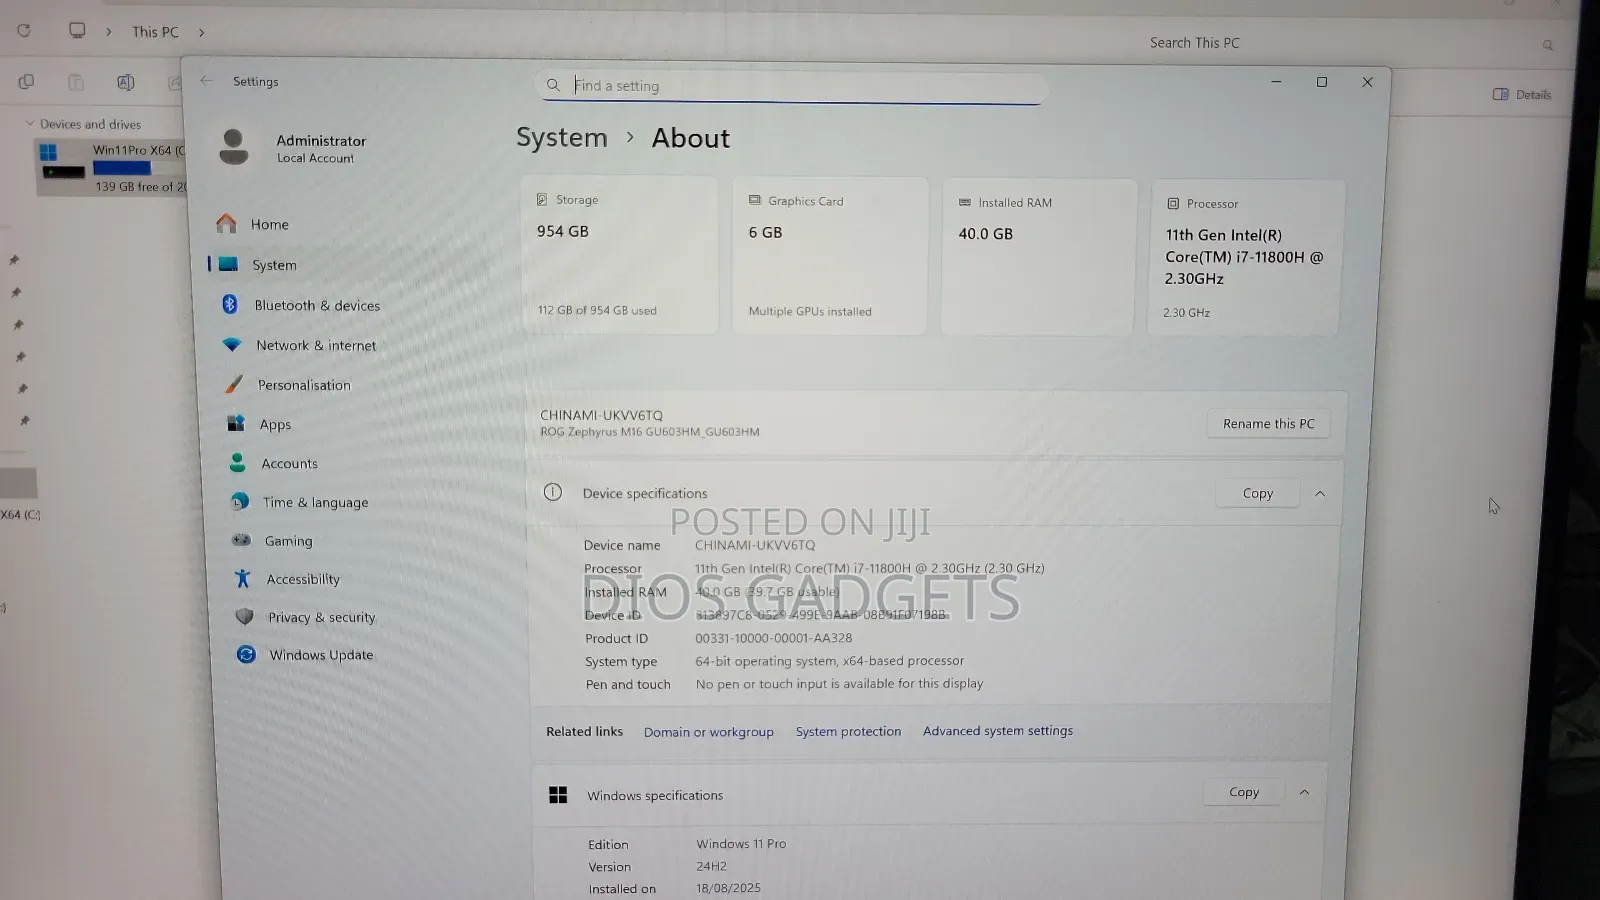Open the Details pane button in Explorer
Image resolution: width=1600 pixels, height=900 pixels.
1522,94
